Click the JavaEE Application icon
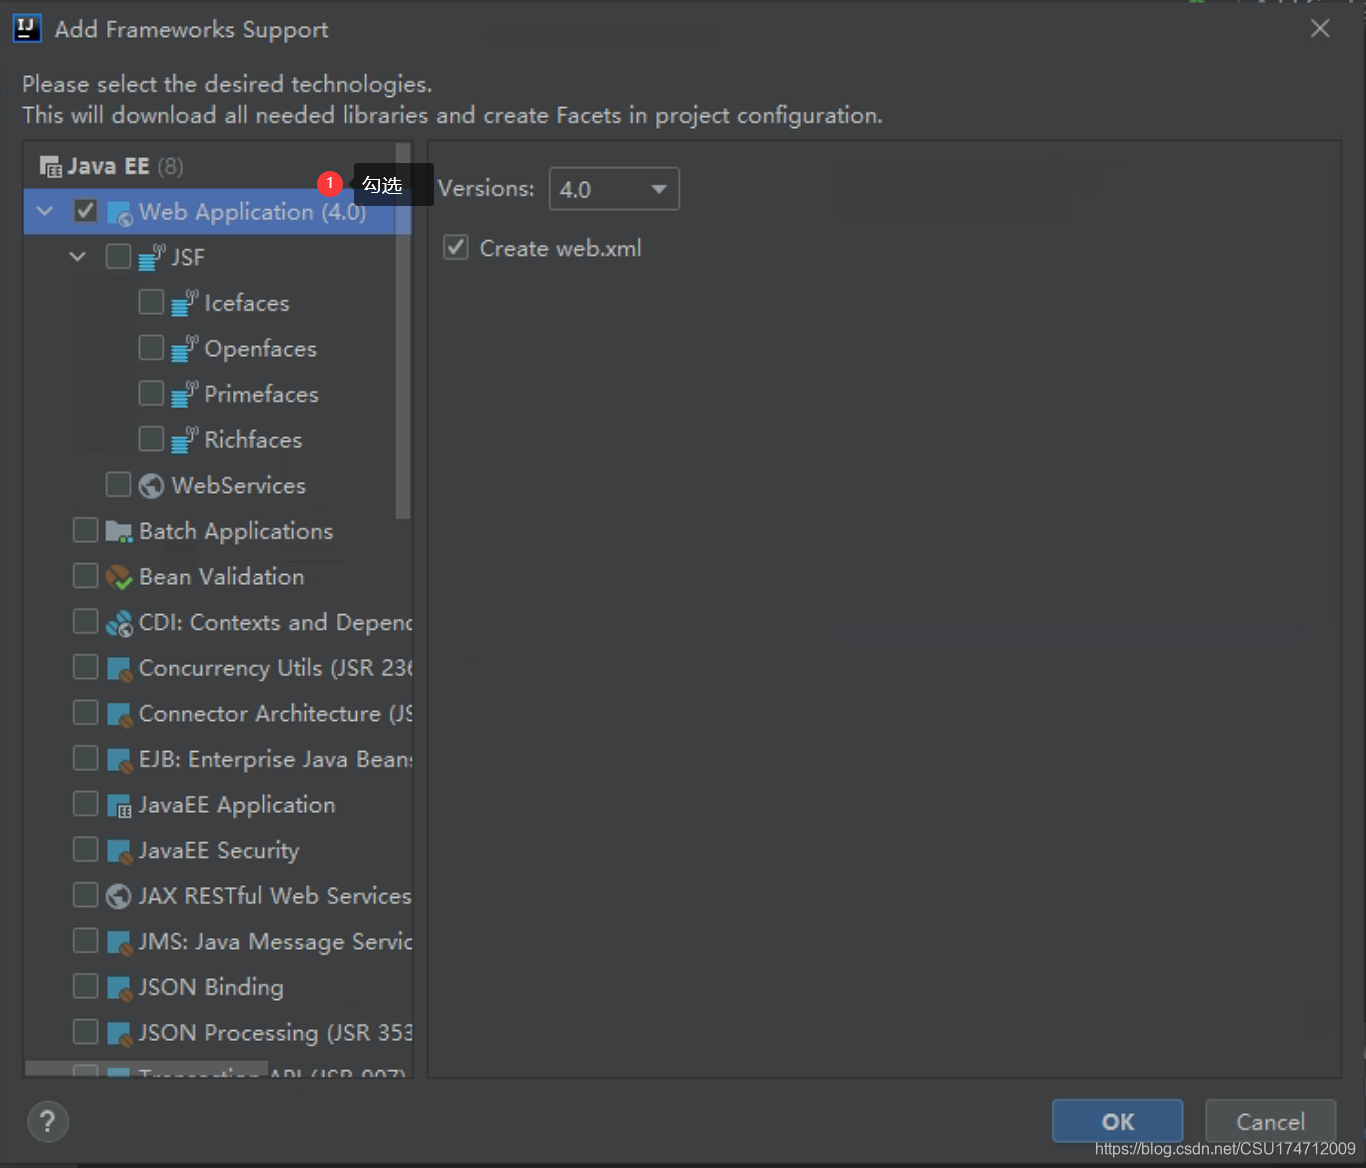 coord(119,806)
